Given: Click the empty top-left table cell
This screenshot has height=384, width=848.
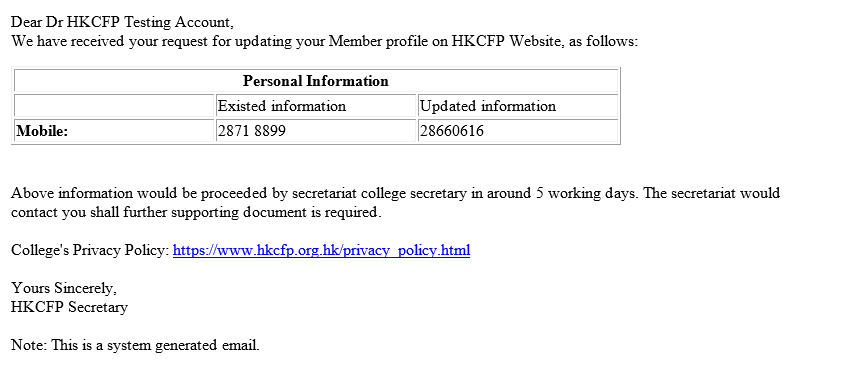Looking at the screenshot, I should pos(114,106).
